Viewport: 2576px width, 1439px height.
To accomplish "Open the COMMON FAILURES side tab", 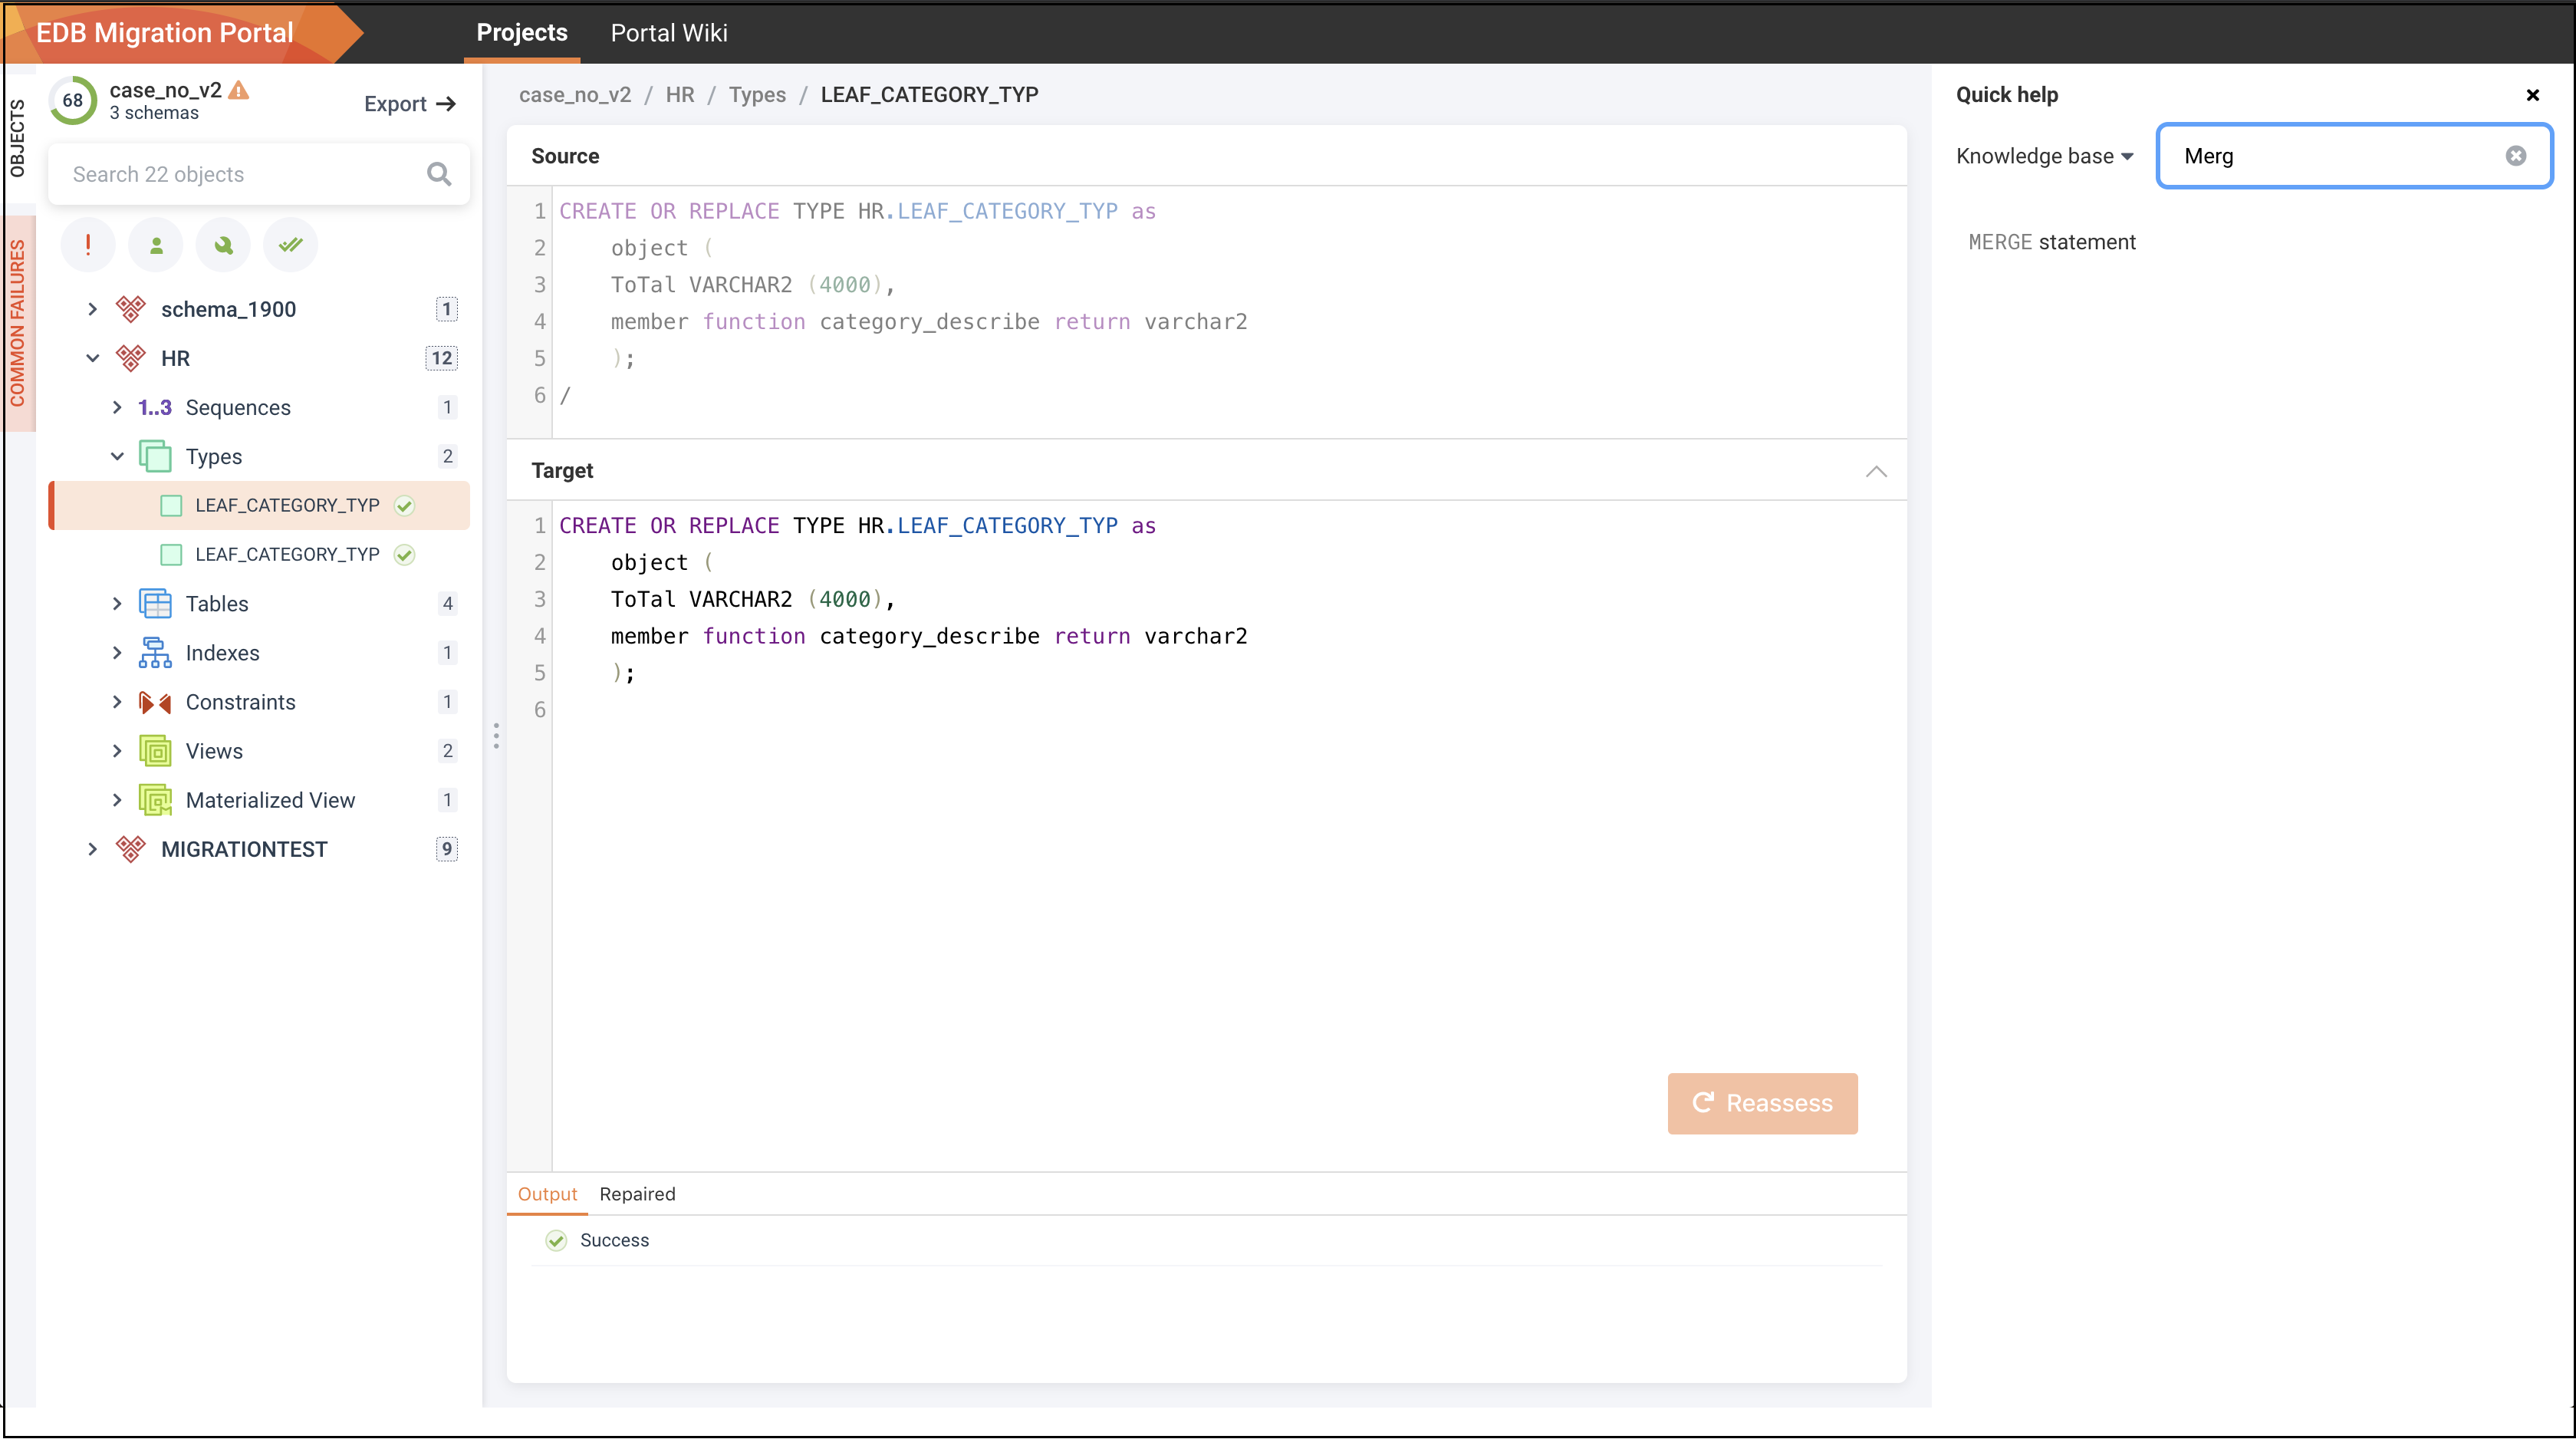I will 19,323.
